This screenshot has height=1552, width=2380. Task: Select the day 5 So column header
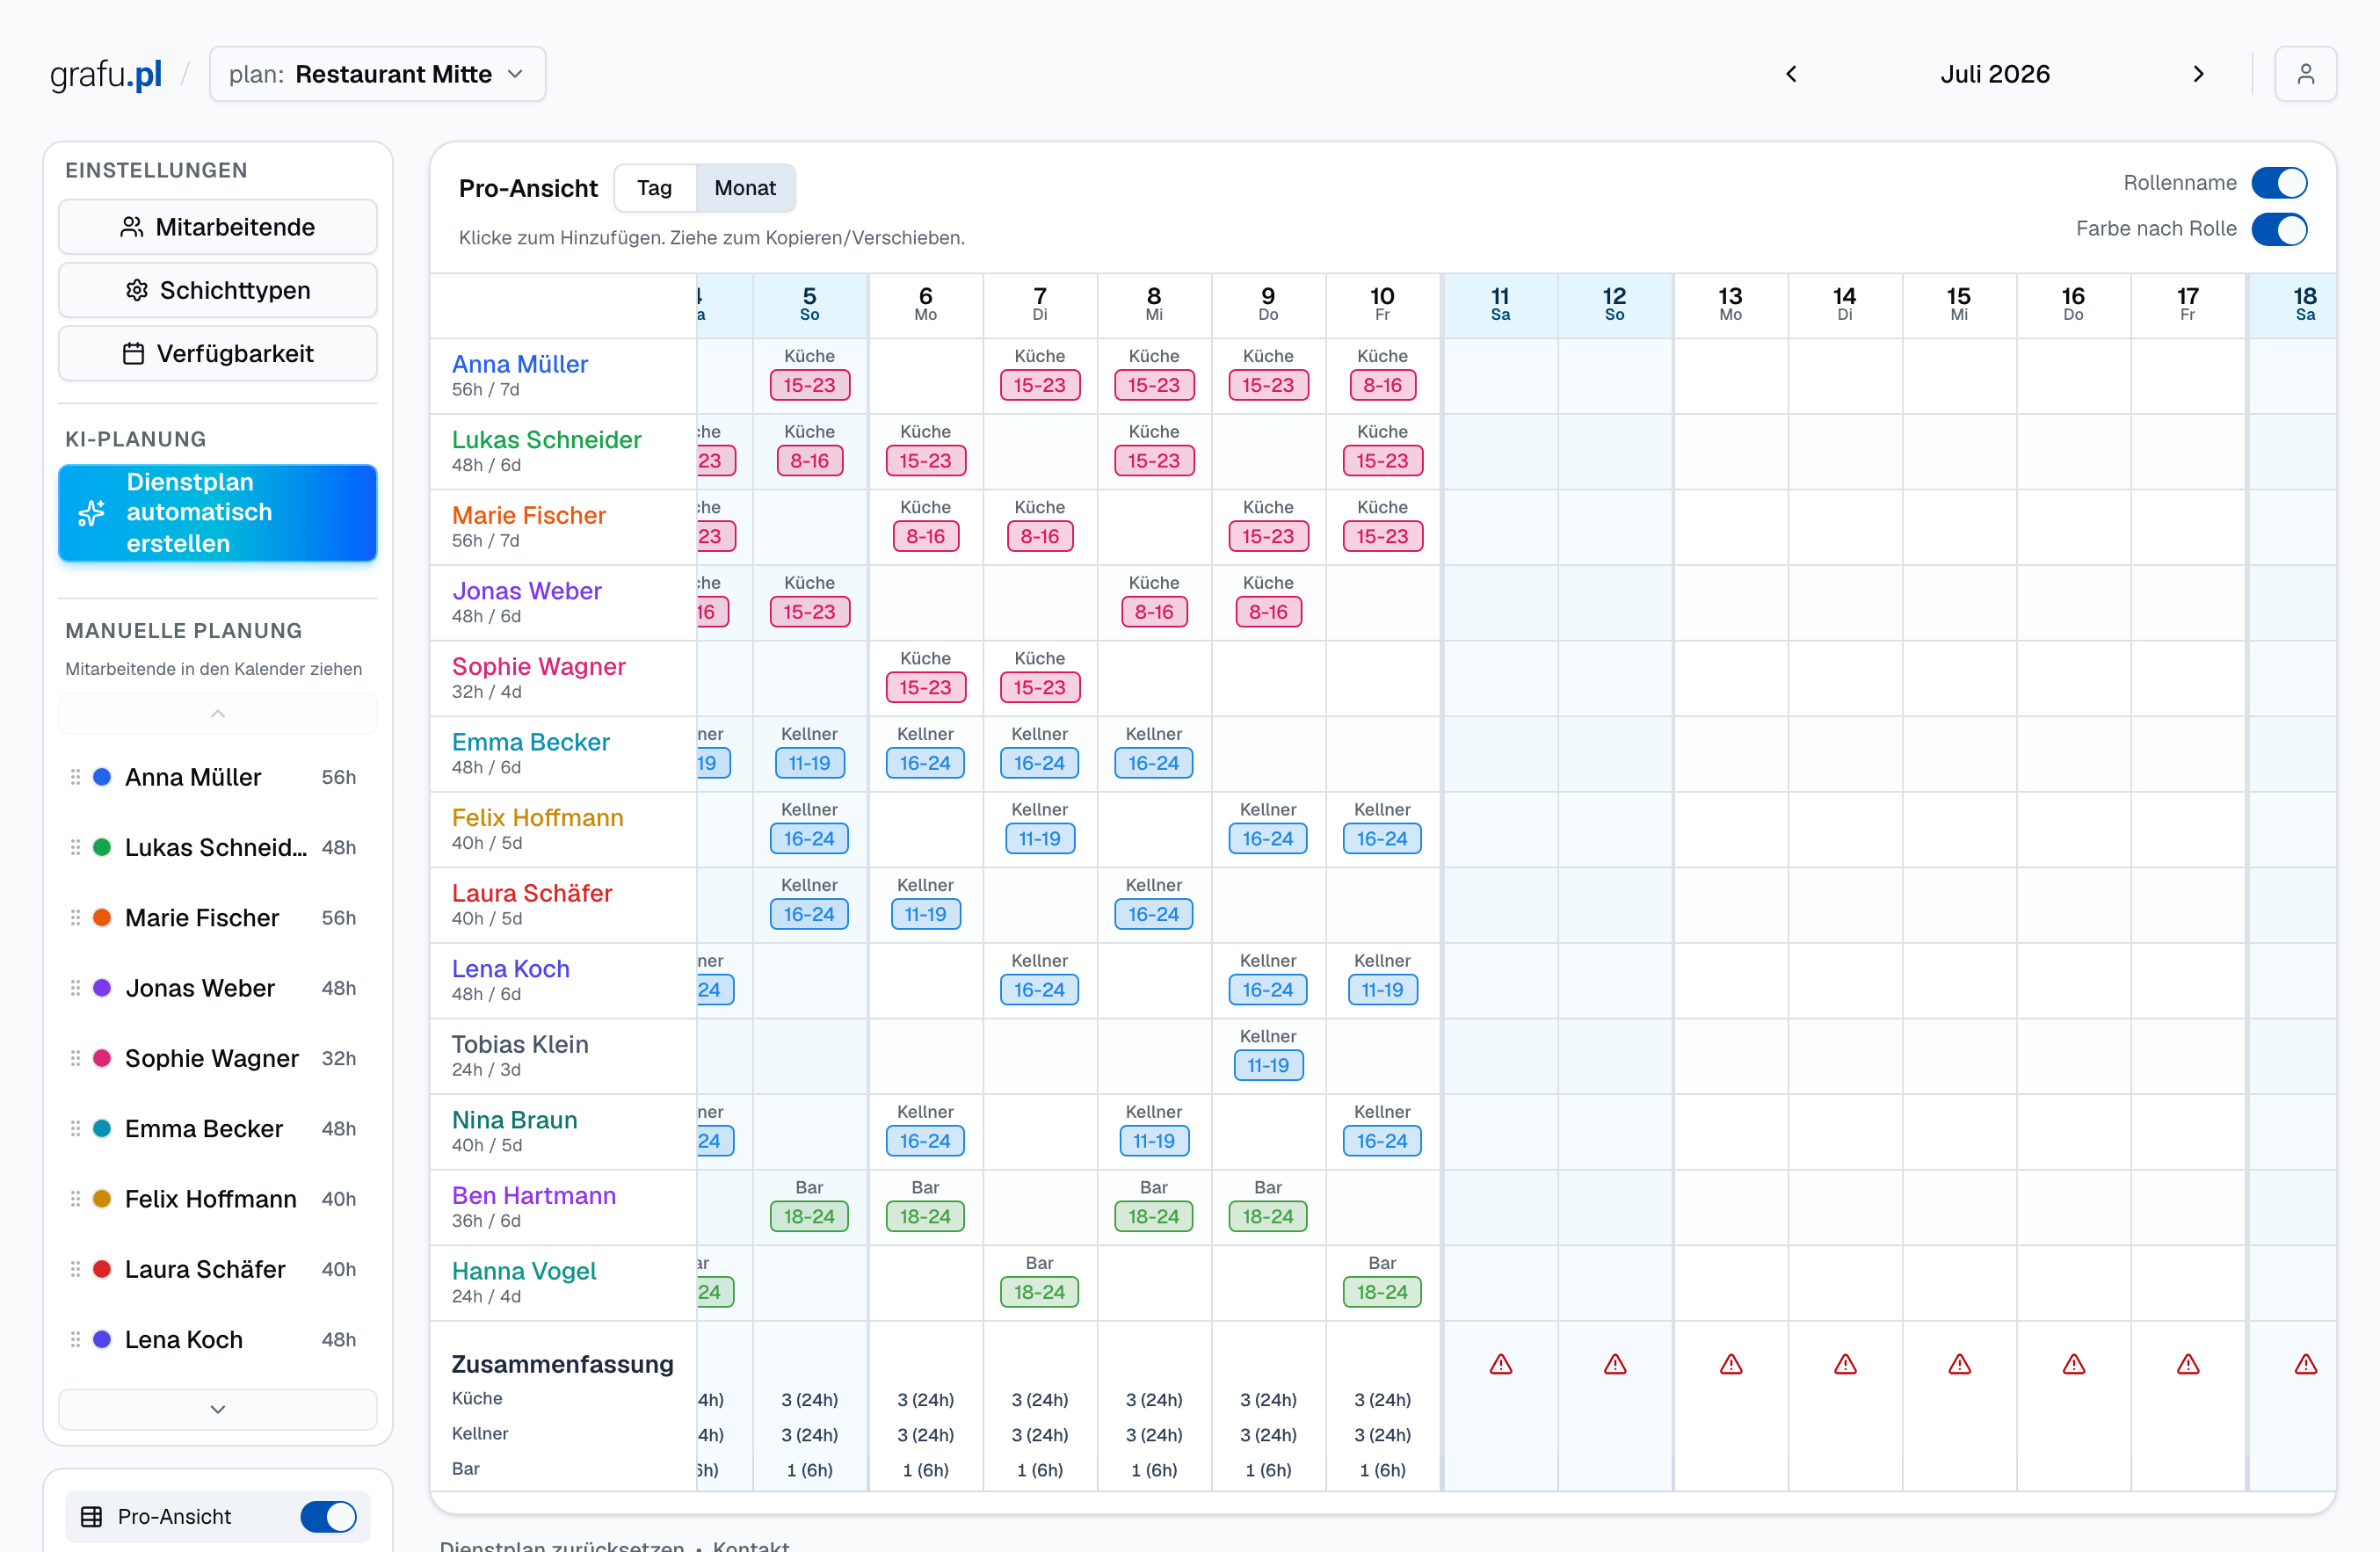[810, 304]
